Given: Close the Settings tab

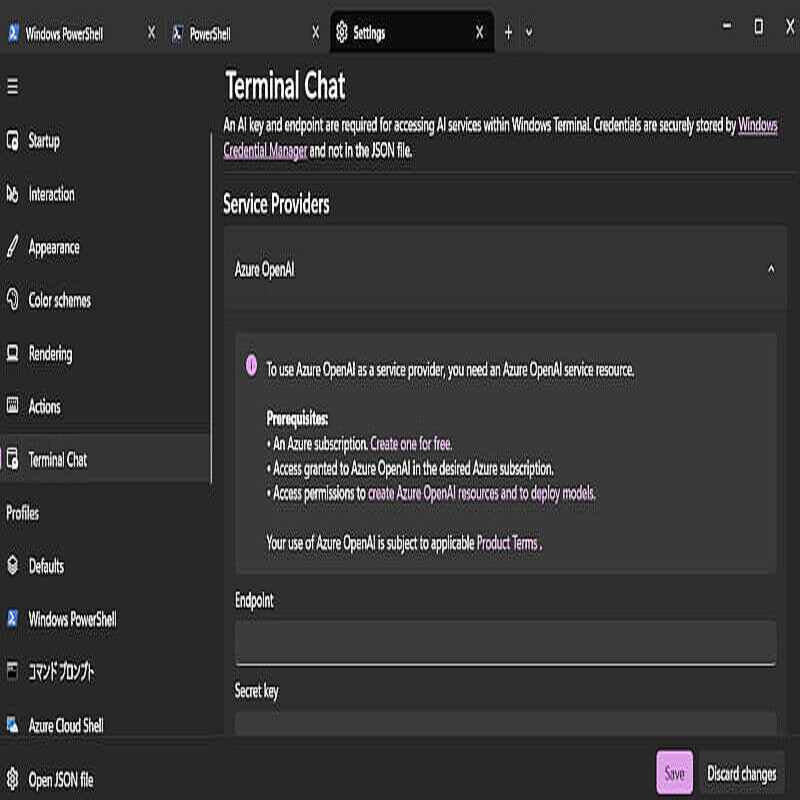Looking at the screenshot, I should click(479, 33).
